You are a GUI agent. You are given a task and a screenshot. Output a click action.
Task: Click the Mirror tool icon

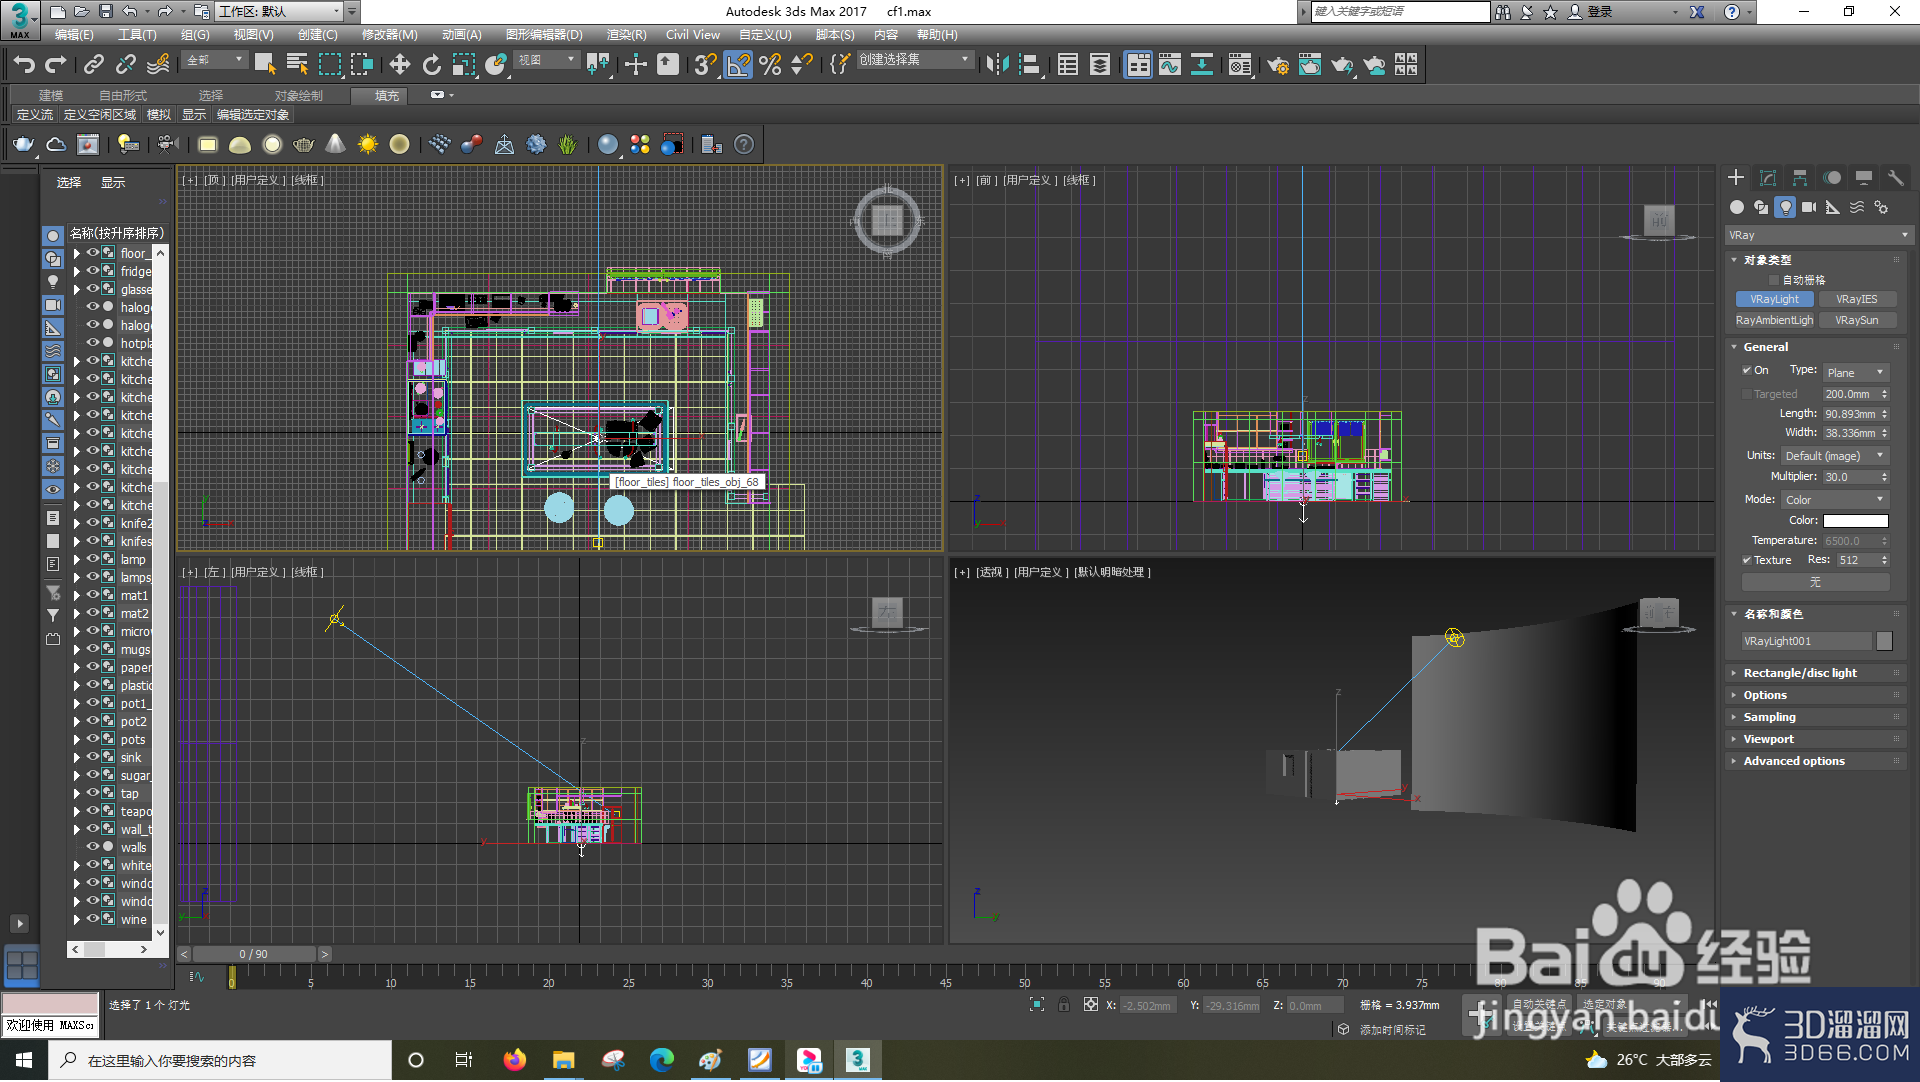coord(997,65)
